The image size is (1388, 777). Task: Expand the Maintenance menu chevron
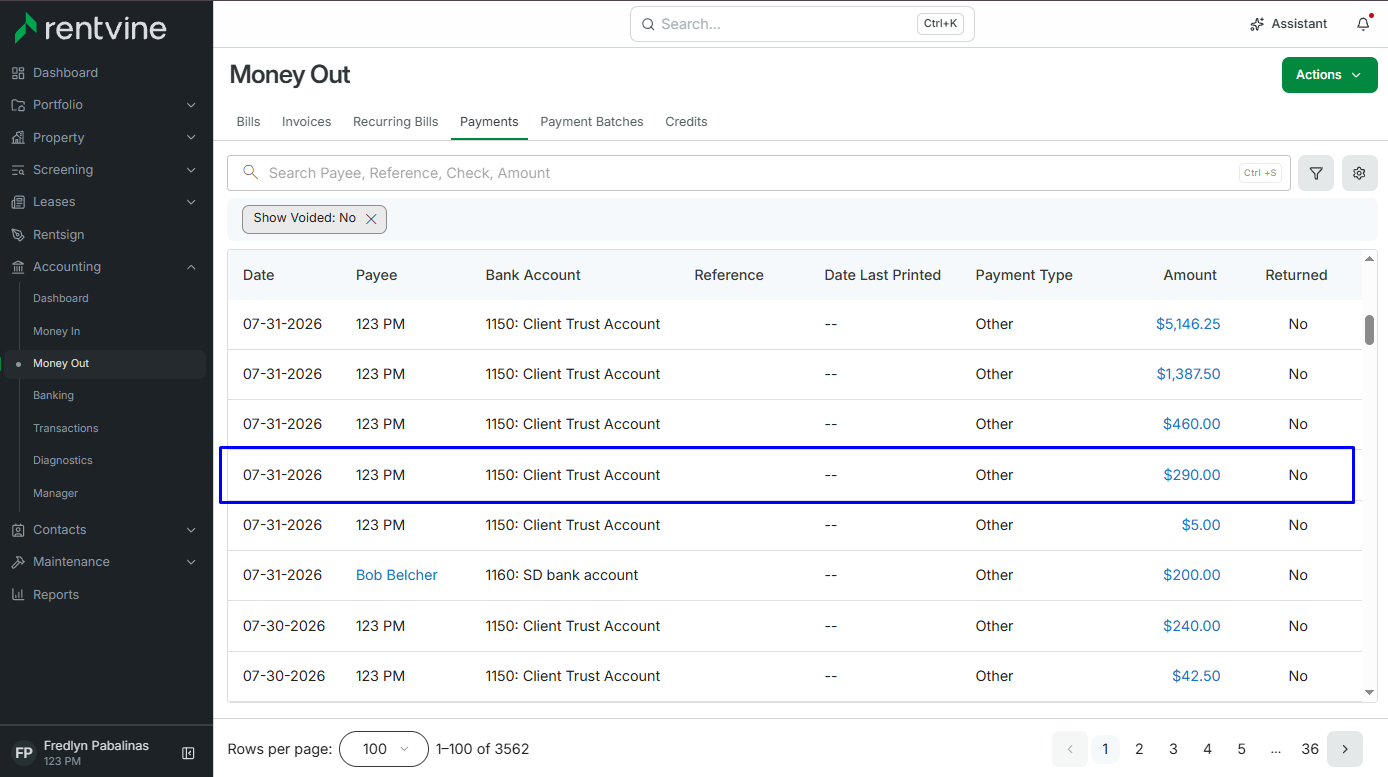click(x=191, y=562)
